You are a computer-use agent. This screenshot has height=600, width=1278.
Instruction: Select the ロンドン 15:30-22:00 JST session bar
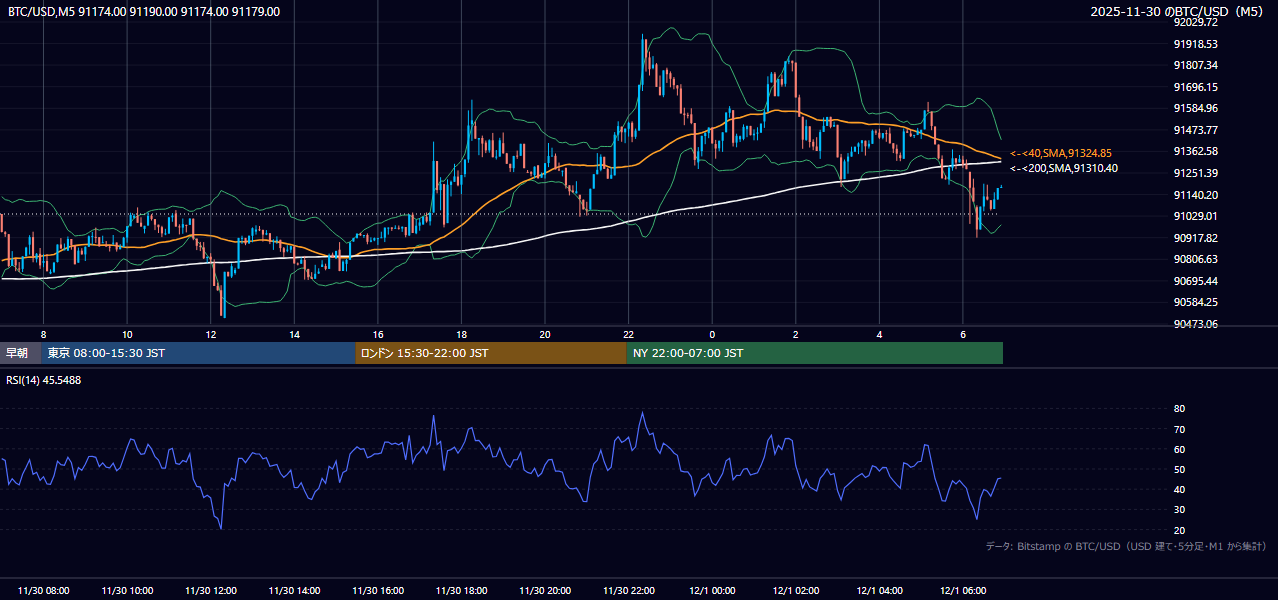point(491,353)
